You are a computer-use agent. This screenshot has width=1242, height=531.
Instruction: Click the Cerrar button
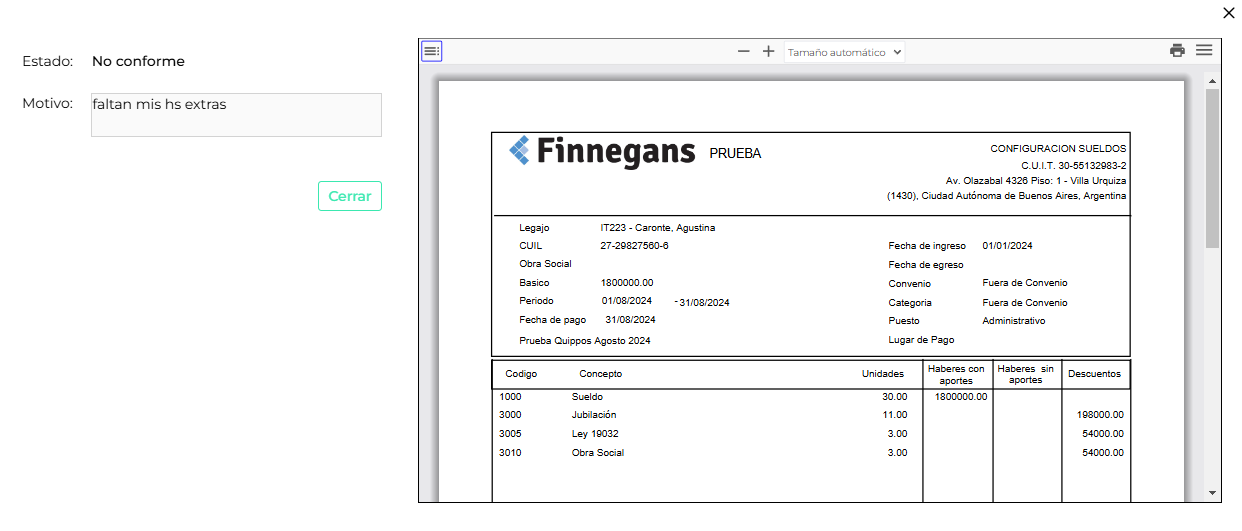350,196
